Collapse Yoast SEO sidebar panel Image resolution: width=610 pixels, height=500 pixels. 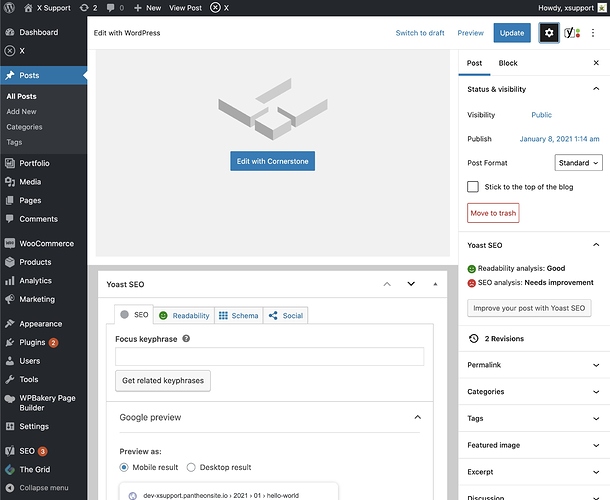coord(534,245)
